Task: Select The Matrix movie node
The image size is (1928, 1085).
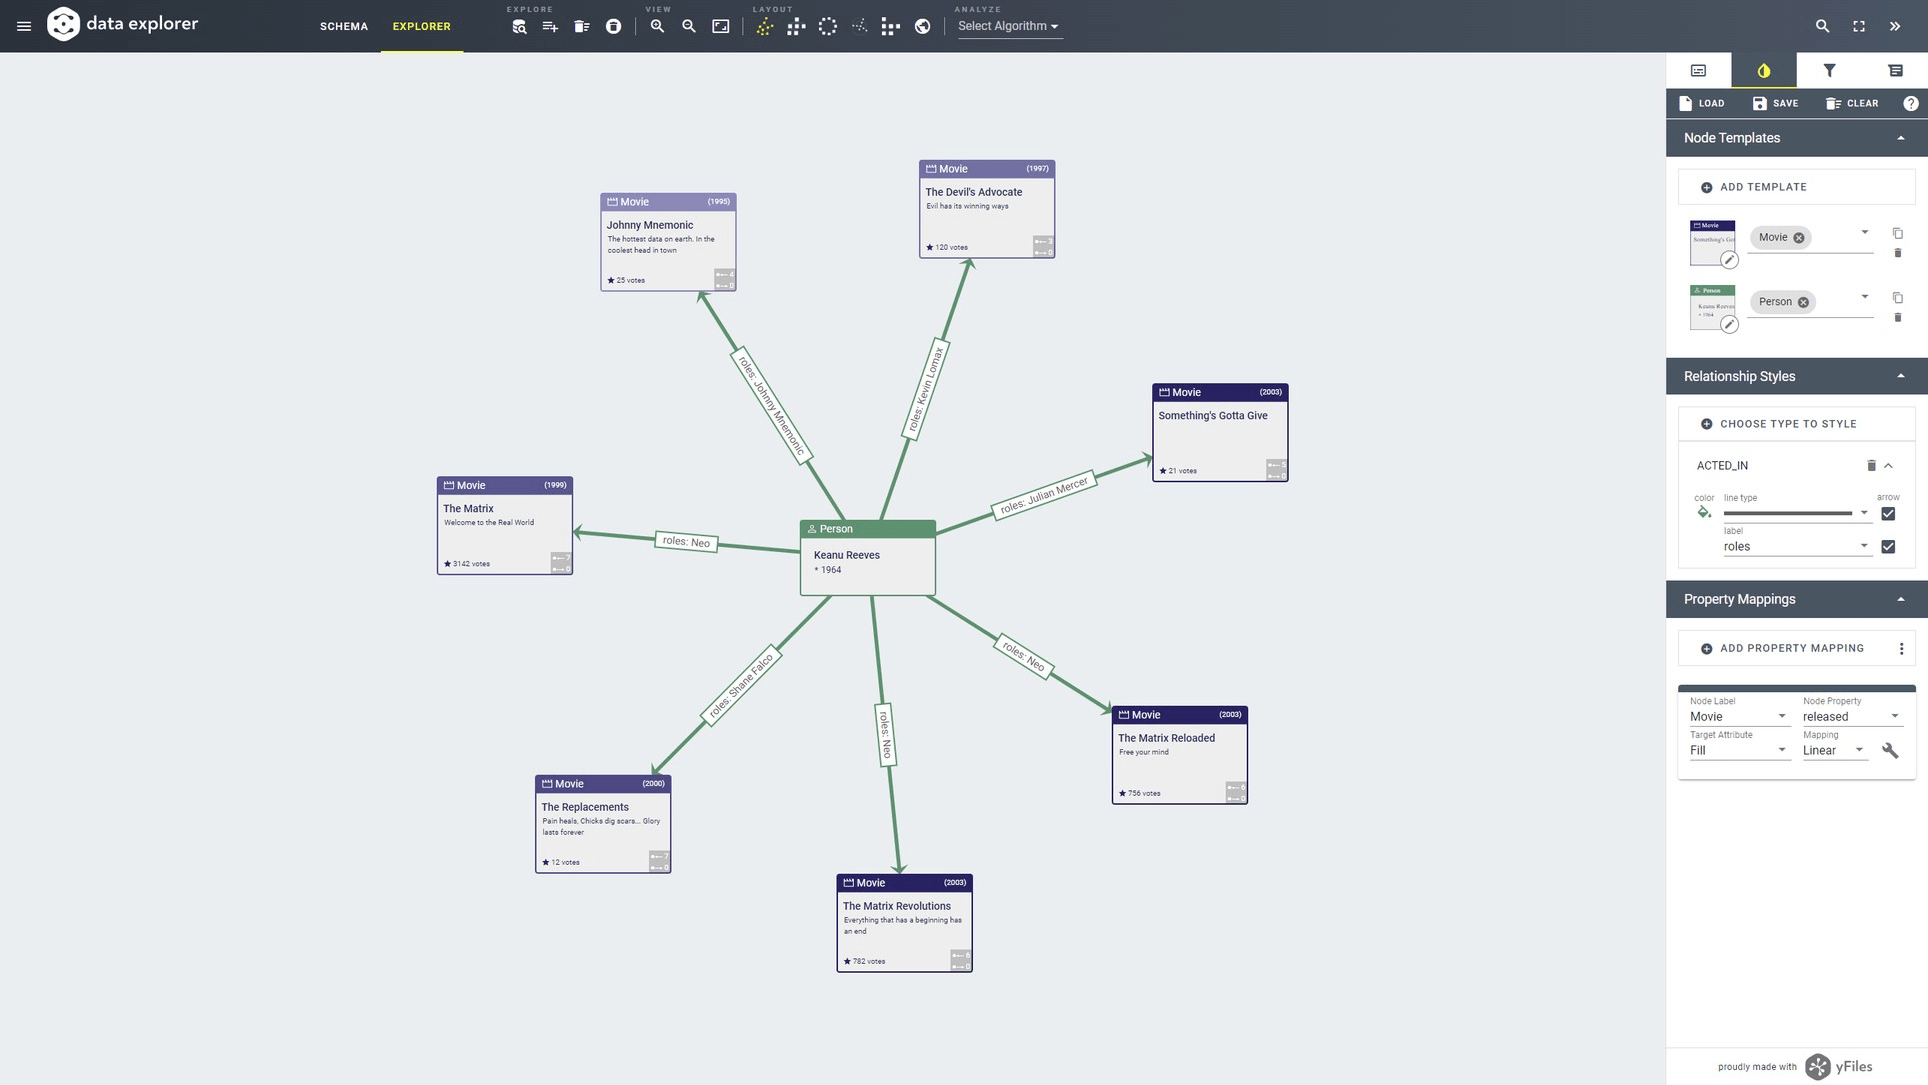Action: (x=505, y=526)
